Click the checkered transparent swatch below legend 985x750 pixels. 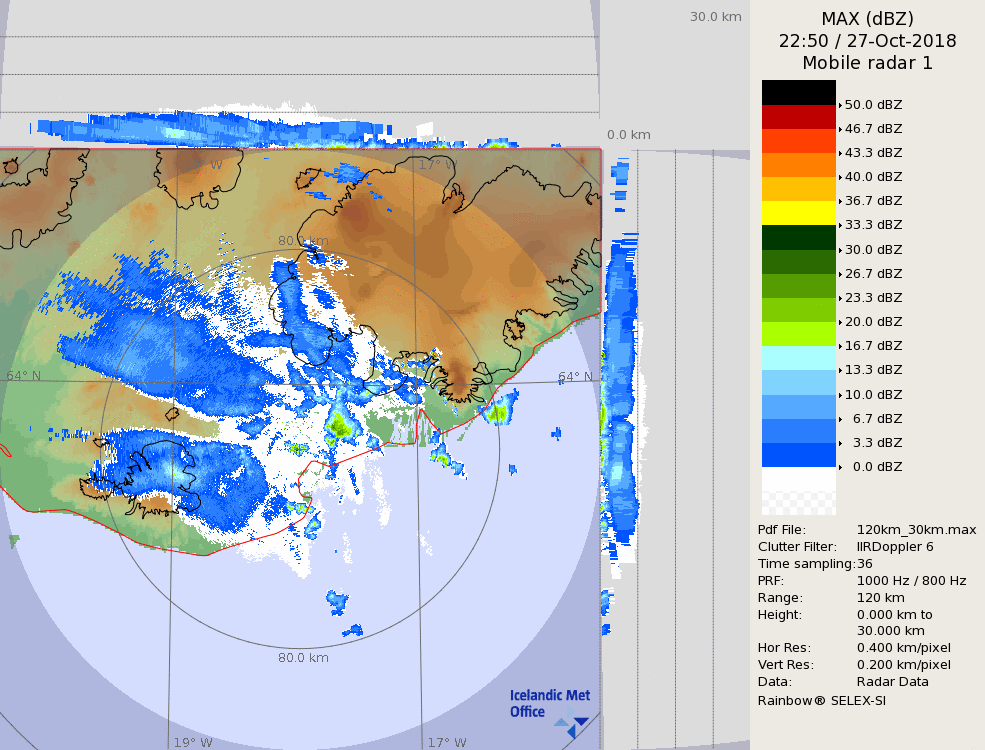(798, 491)
